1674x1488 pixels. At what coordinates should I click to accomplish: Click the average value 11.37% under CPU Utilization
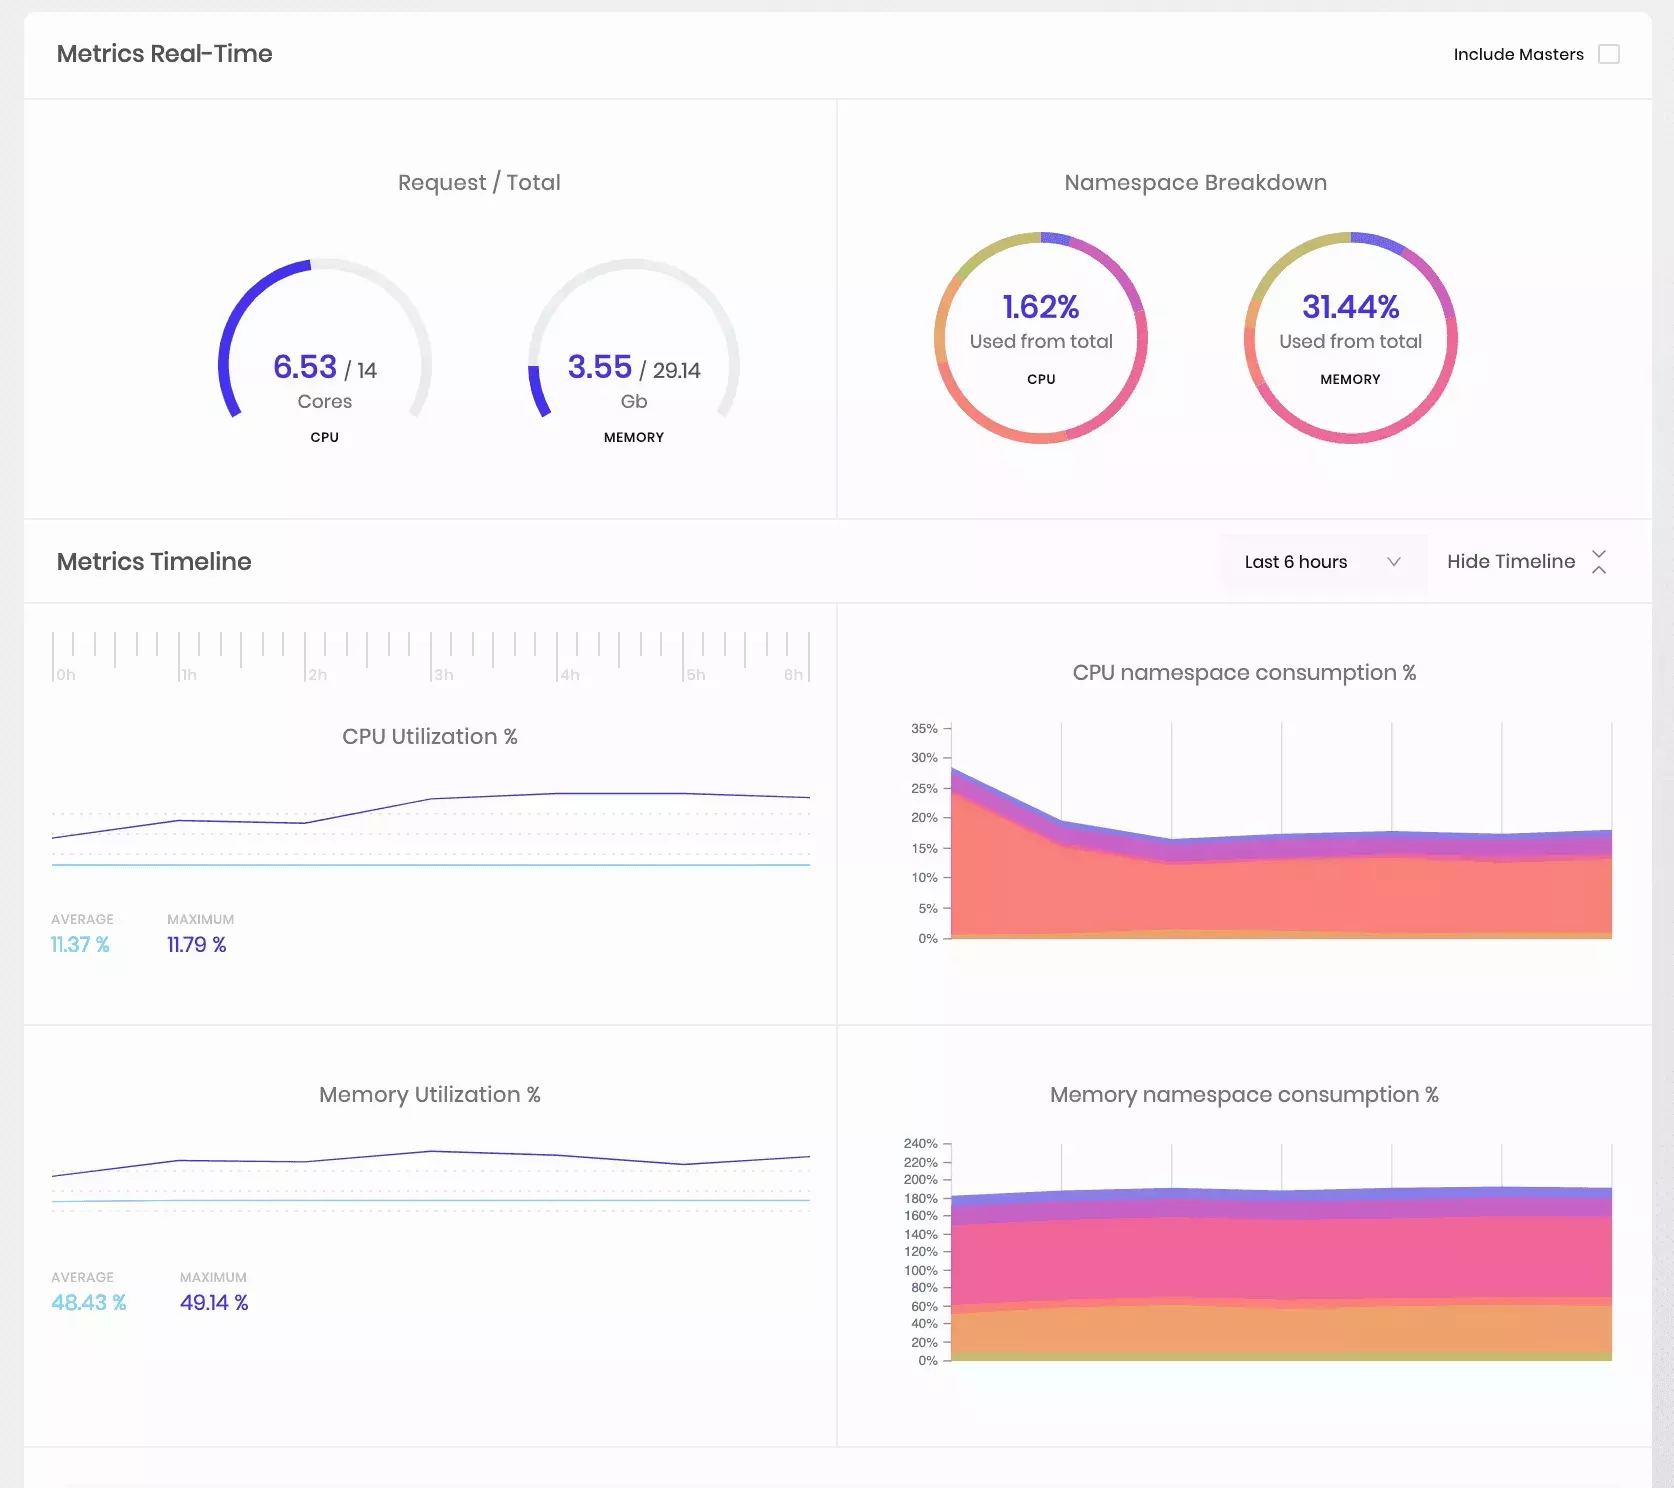point(80,944)
